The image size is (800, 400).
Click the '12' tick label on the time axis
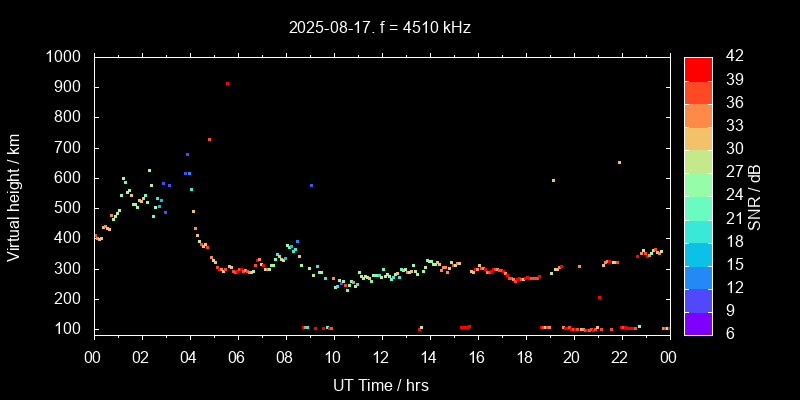[x=381, y=358]
